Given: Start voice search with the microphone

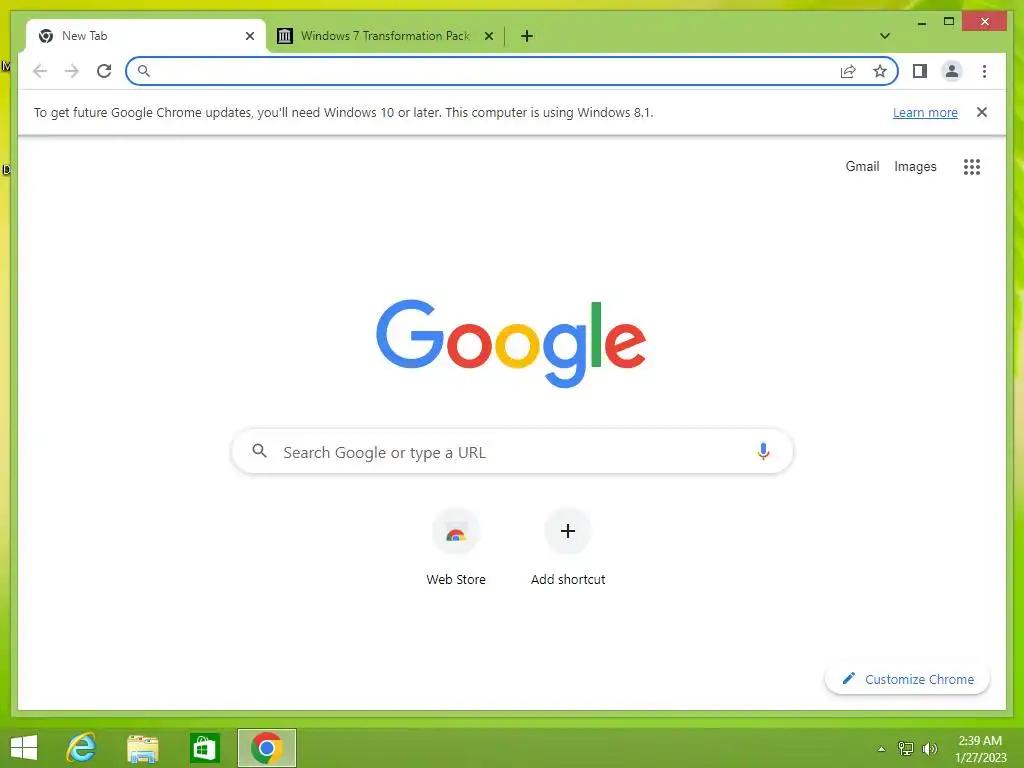Looking at the screenshot, I should tap(763, 451).
